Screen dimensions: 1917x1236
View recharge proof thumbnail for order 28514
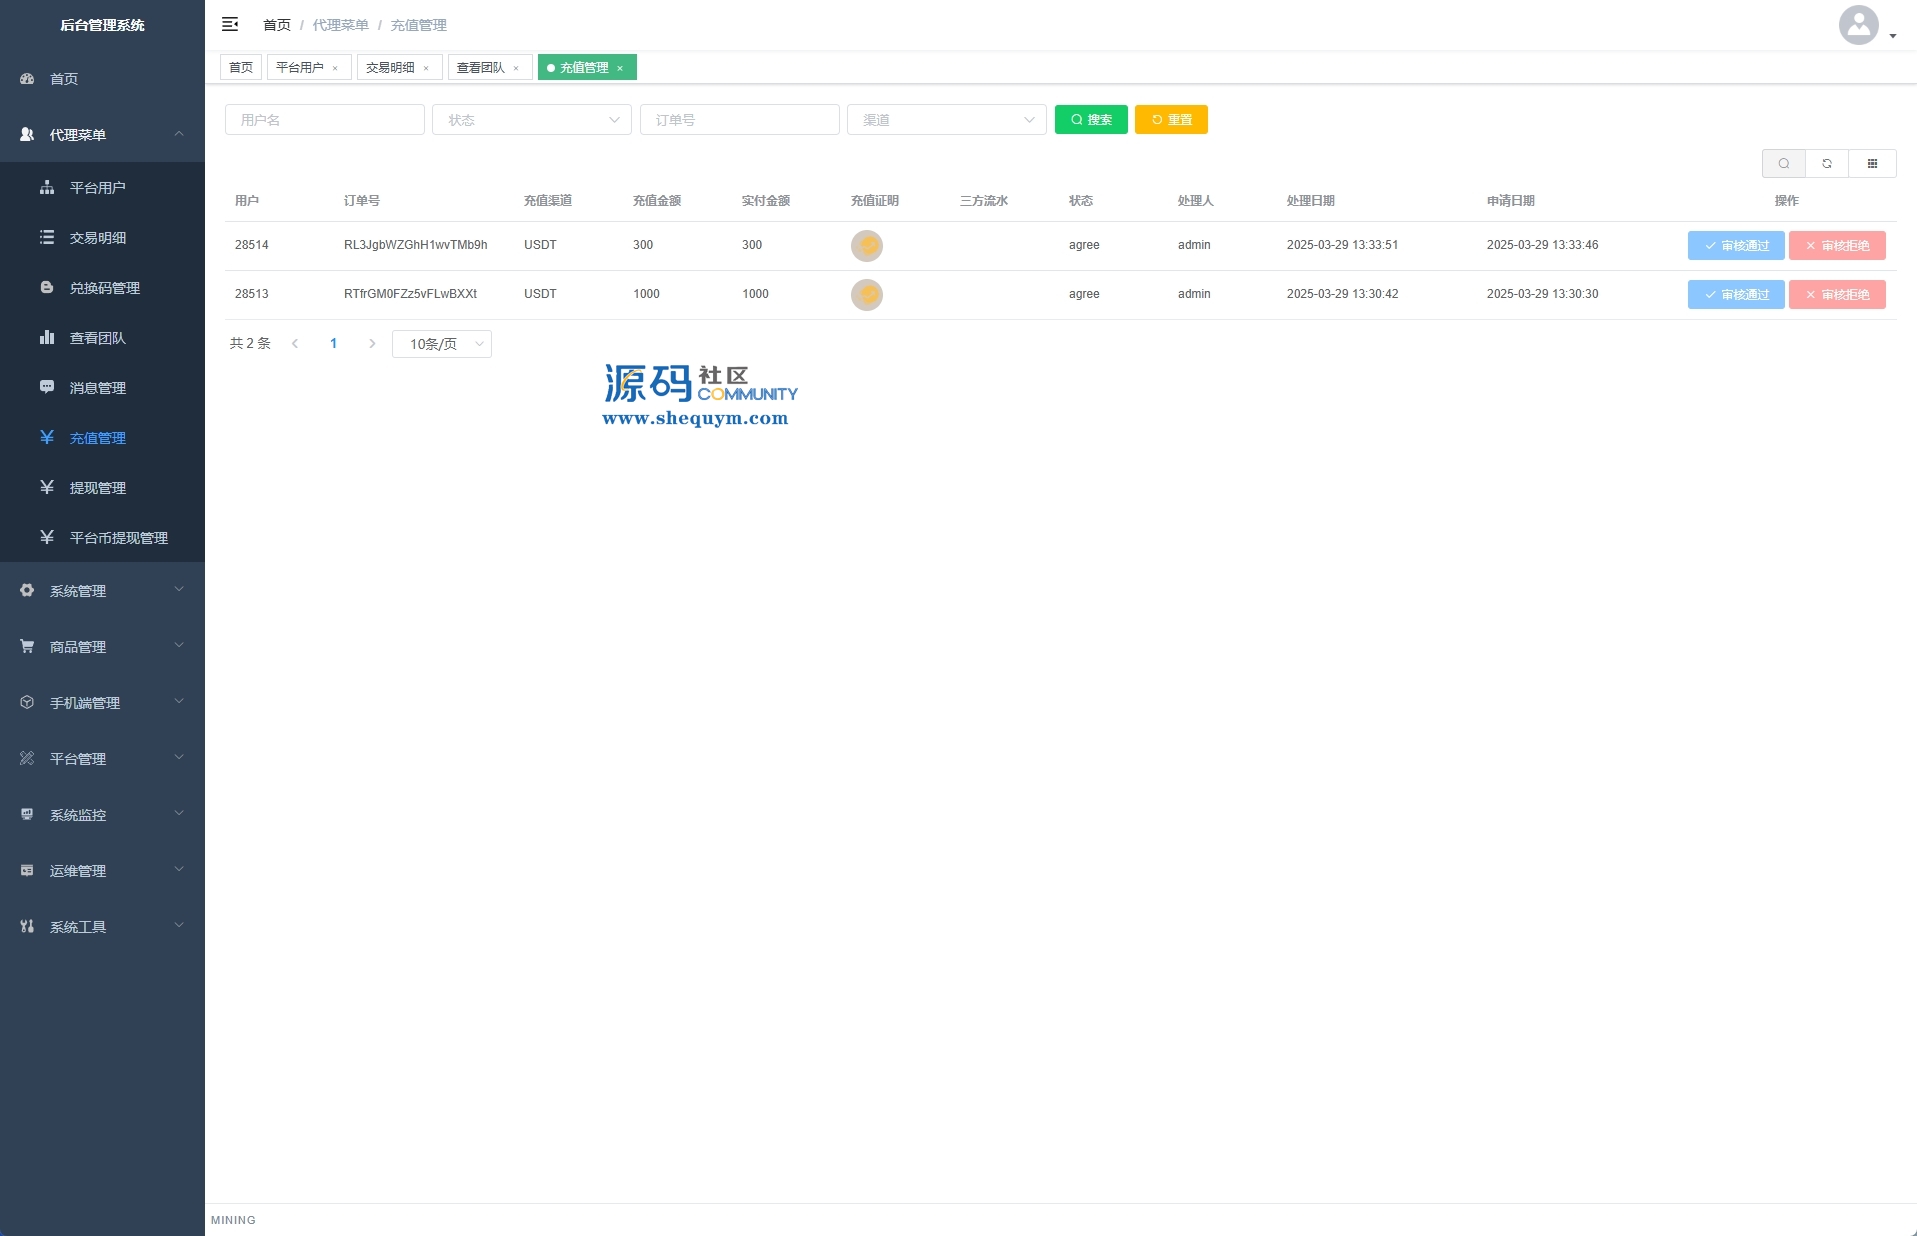click(x=866, y=246)
